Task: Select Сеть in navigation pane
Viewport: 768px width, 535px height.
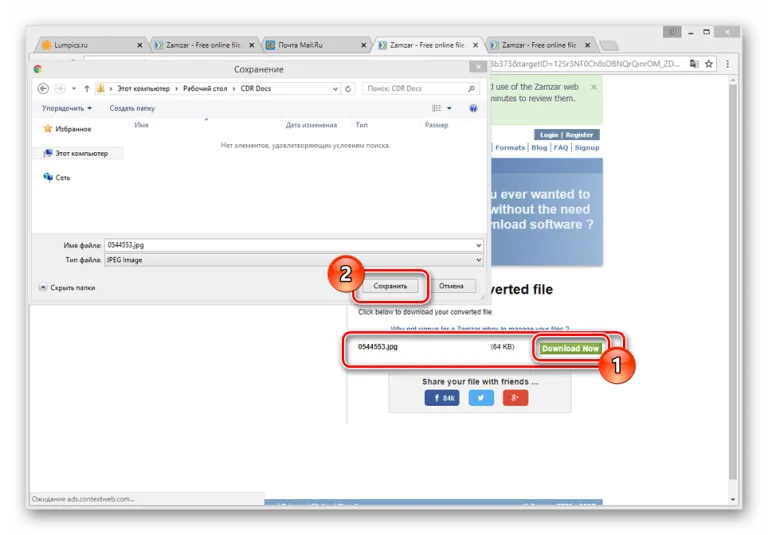Action: click(x=57, y=177)
